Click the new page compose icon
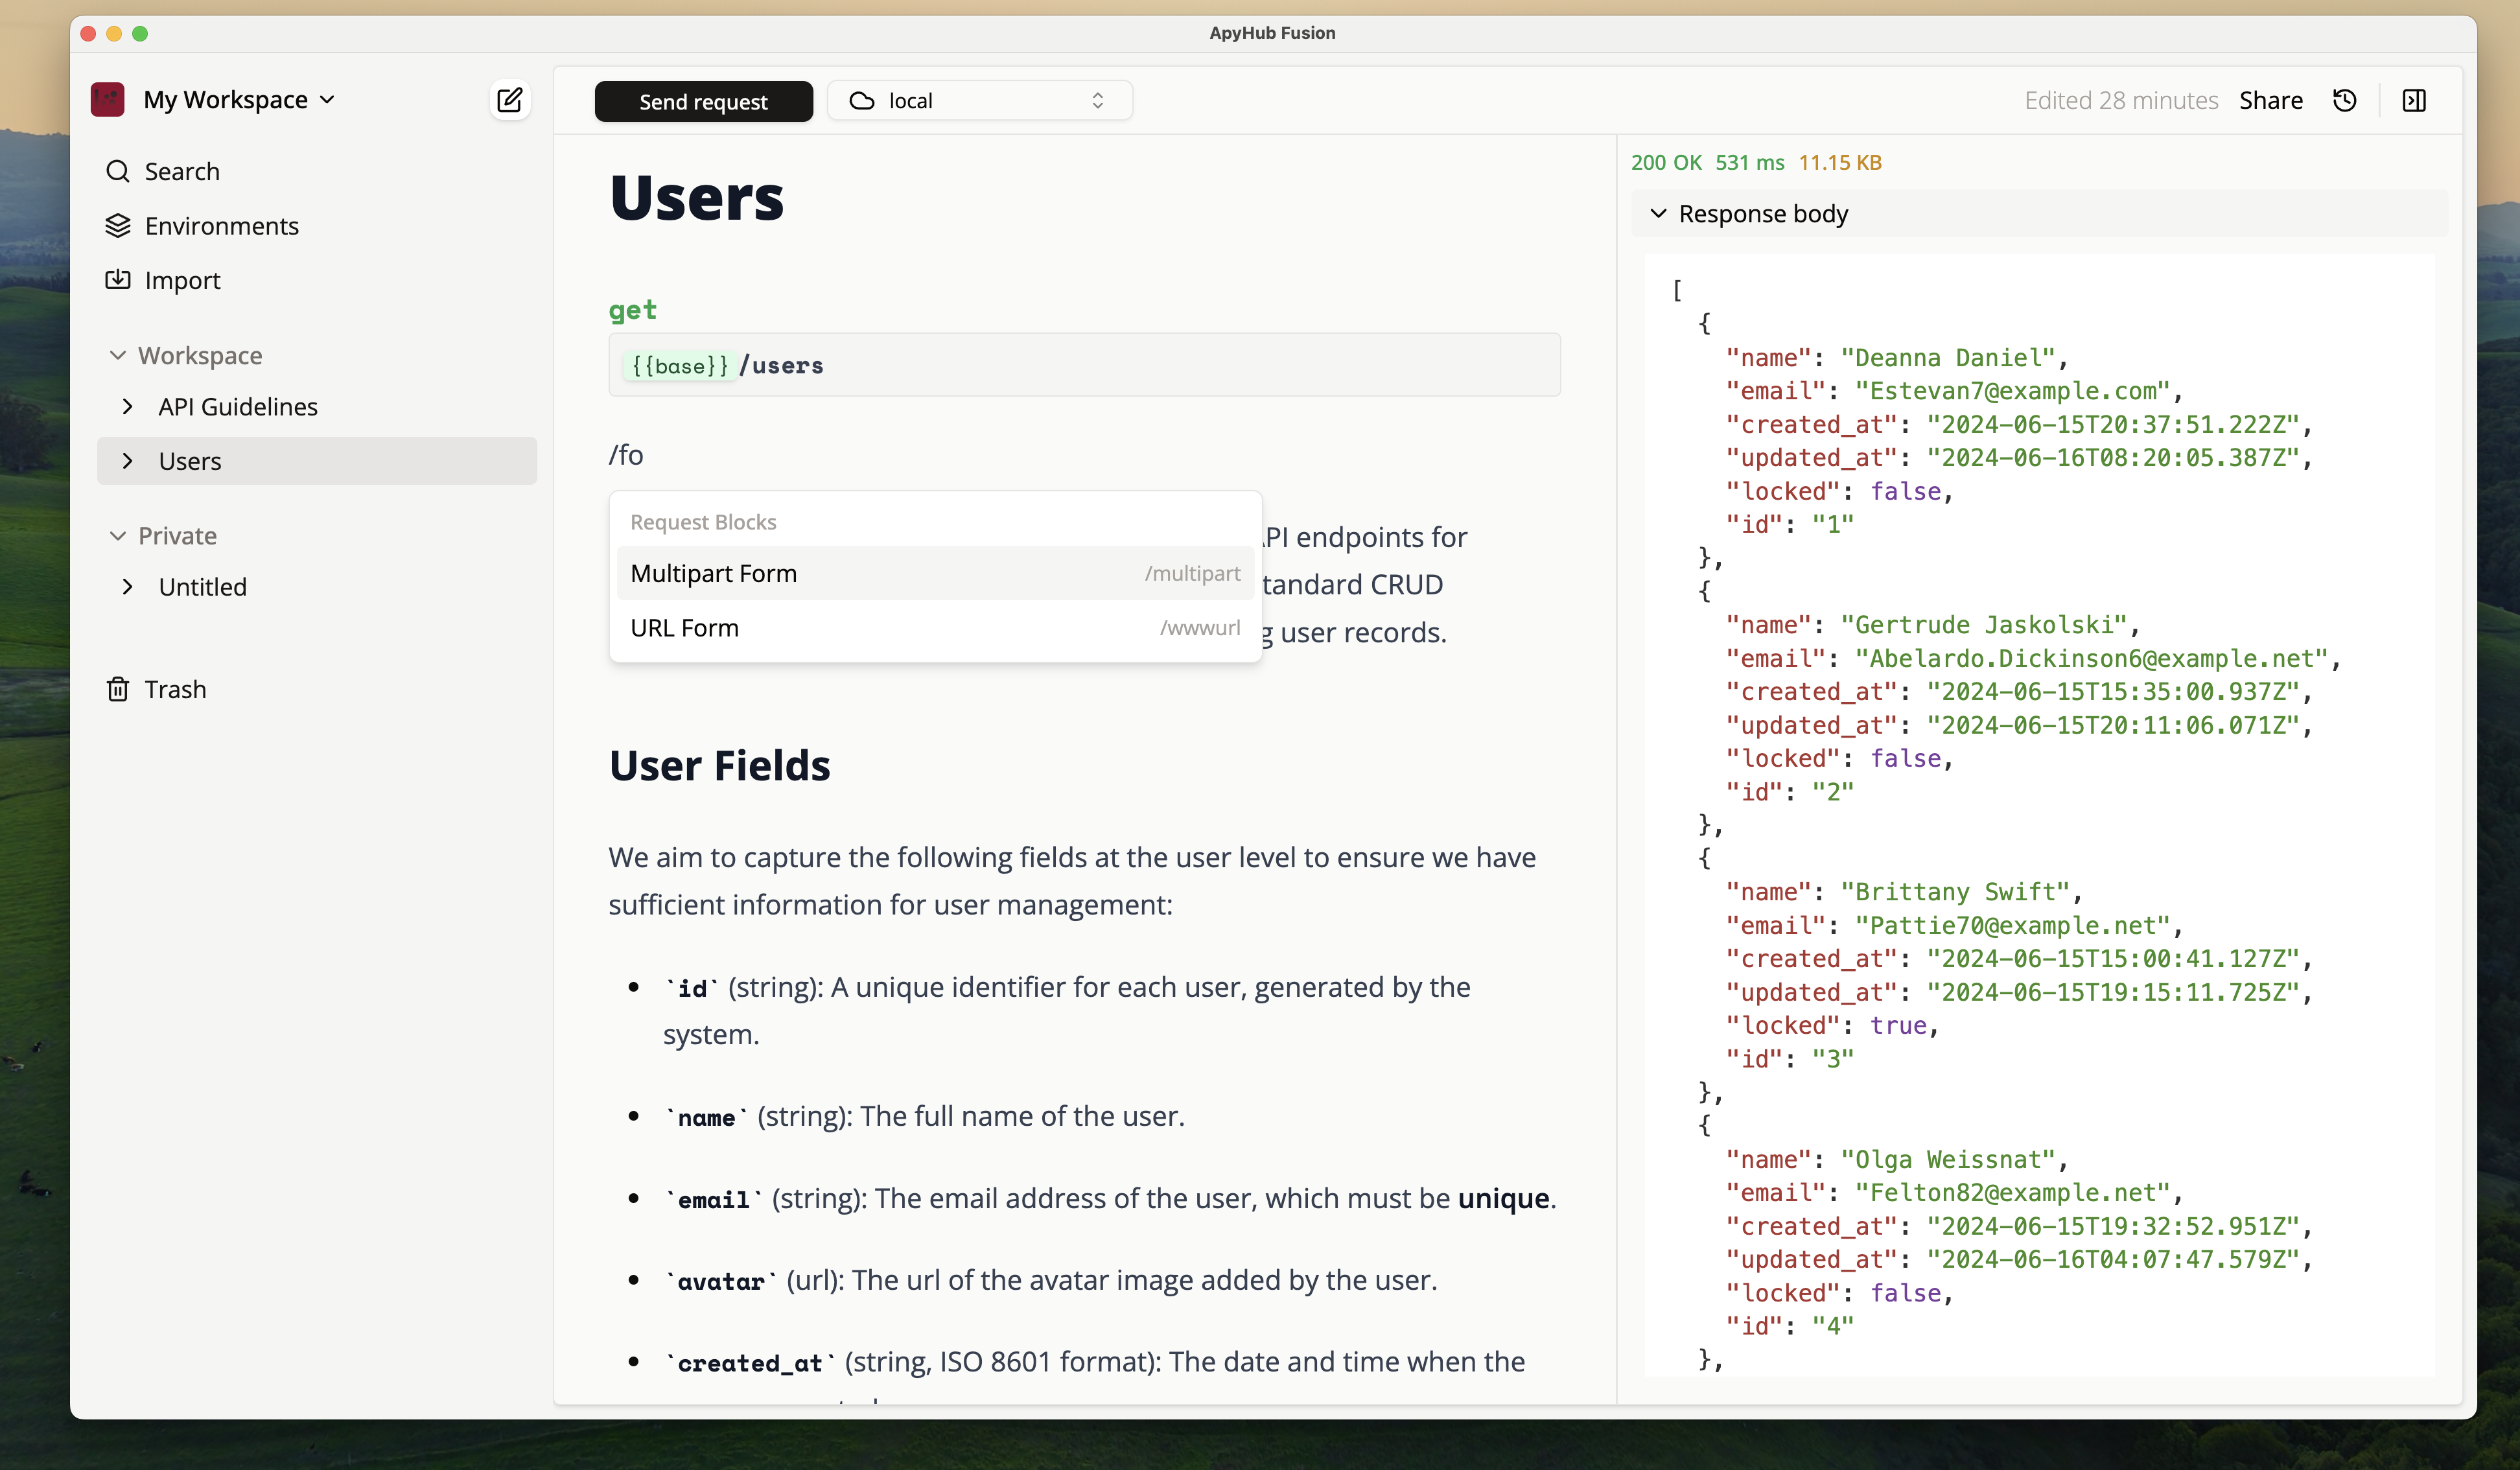The width and height of the screenshot is (2520, 1470). (509, 100)
